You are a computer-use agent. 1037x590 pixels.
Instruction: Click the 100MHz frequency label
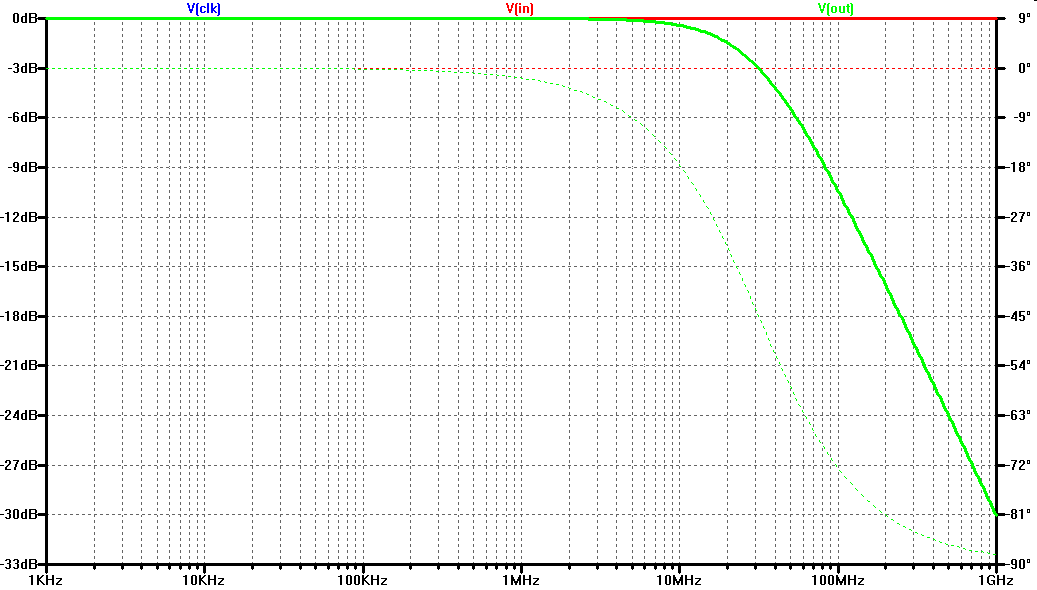pyautogui.click(x=837, y=580)
